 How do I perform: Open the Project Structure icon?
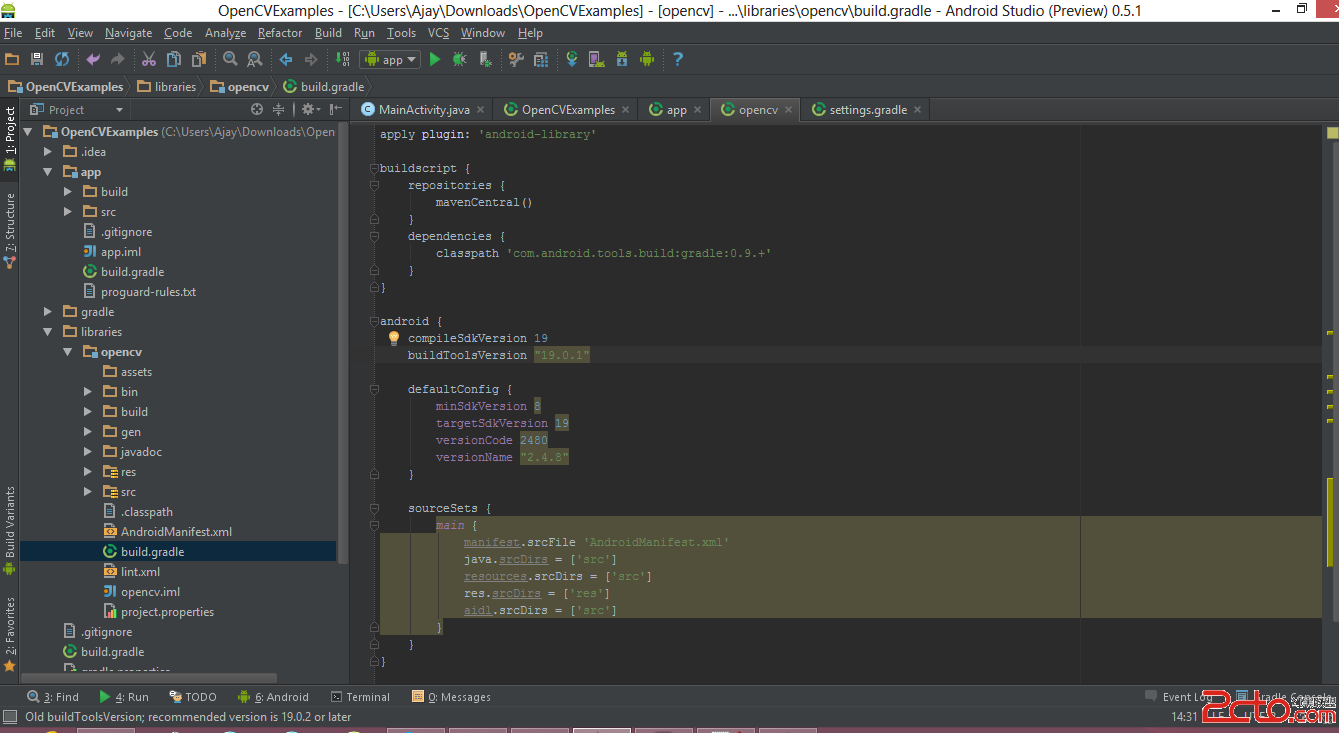click(541, 59)
